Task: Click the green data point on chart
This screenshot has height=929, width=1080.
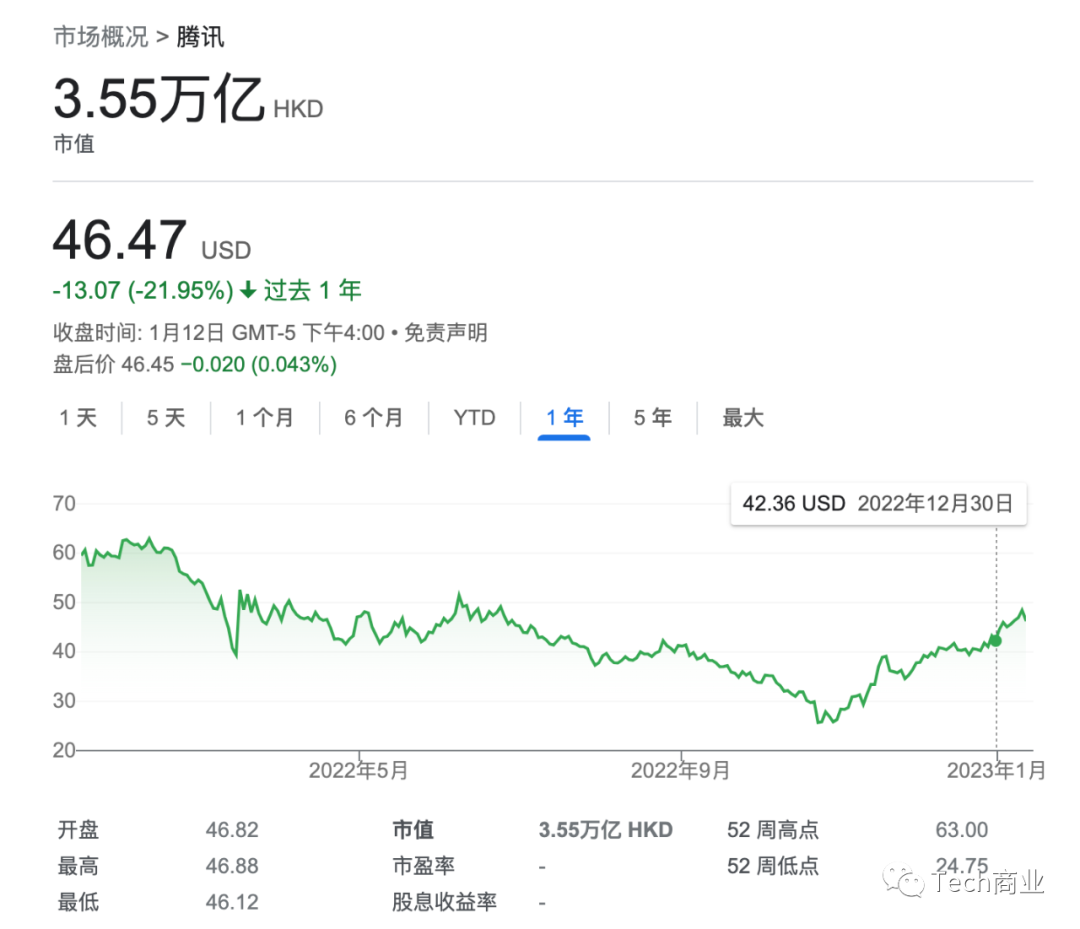Action: (995, 640)
